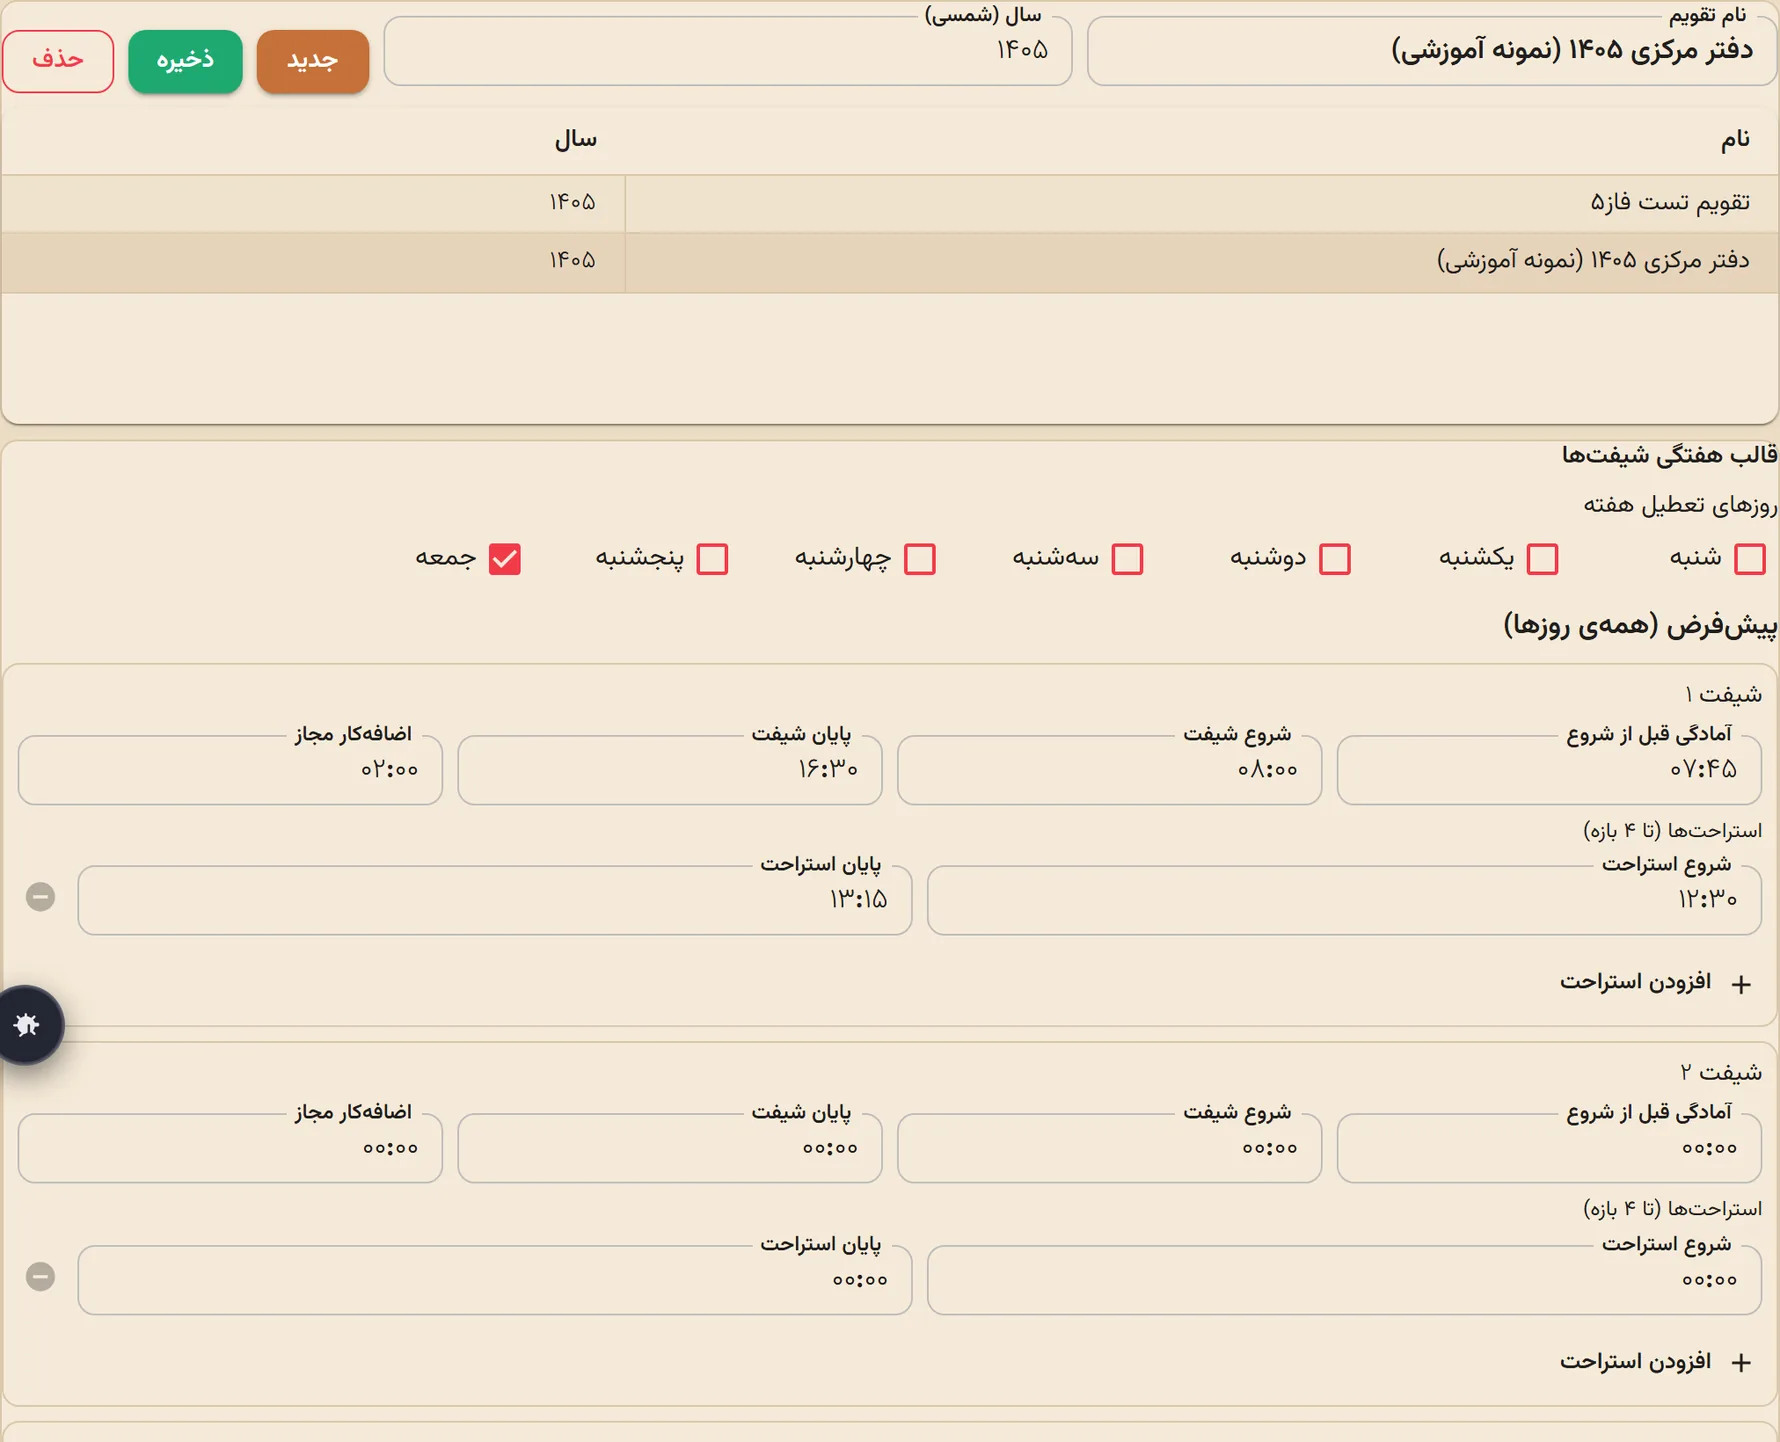Edit شیفت ۱ اضافه‌کار مجاز field
The height and width of the screenshot is (1442, 1780).
(x=230, y=770)
